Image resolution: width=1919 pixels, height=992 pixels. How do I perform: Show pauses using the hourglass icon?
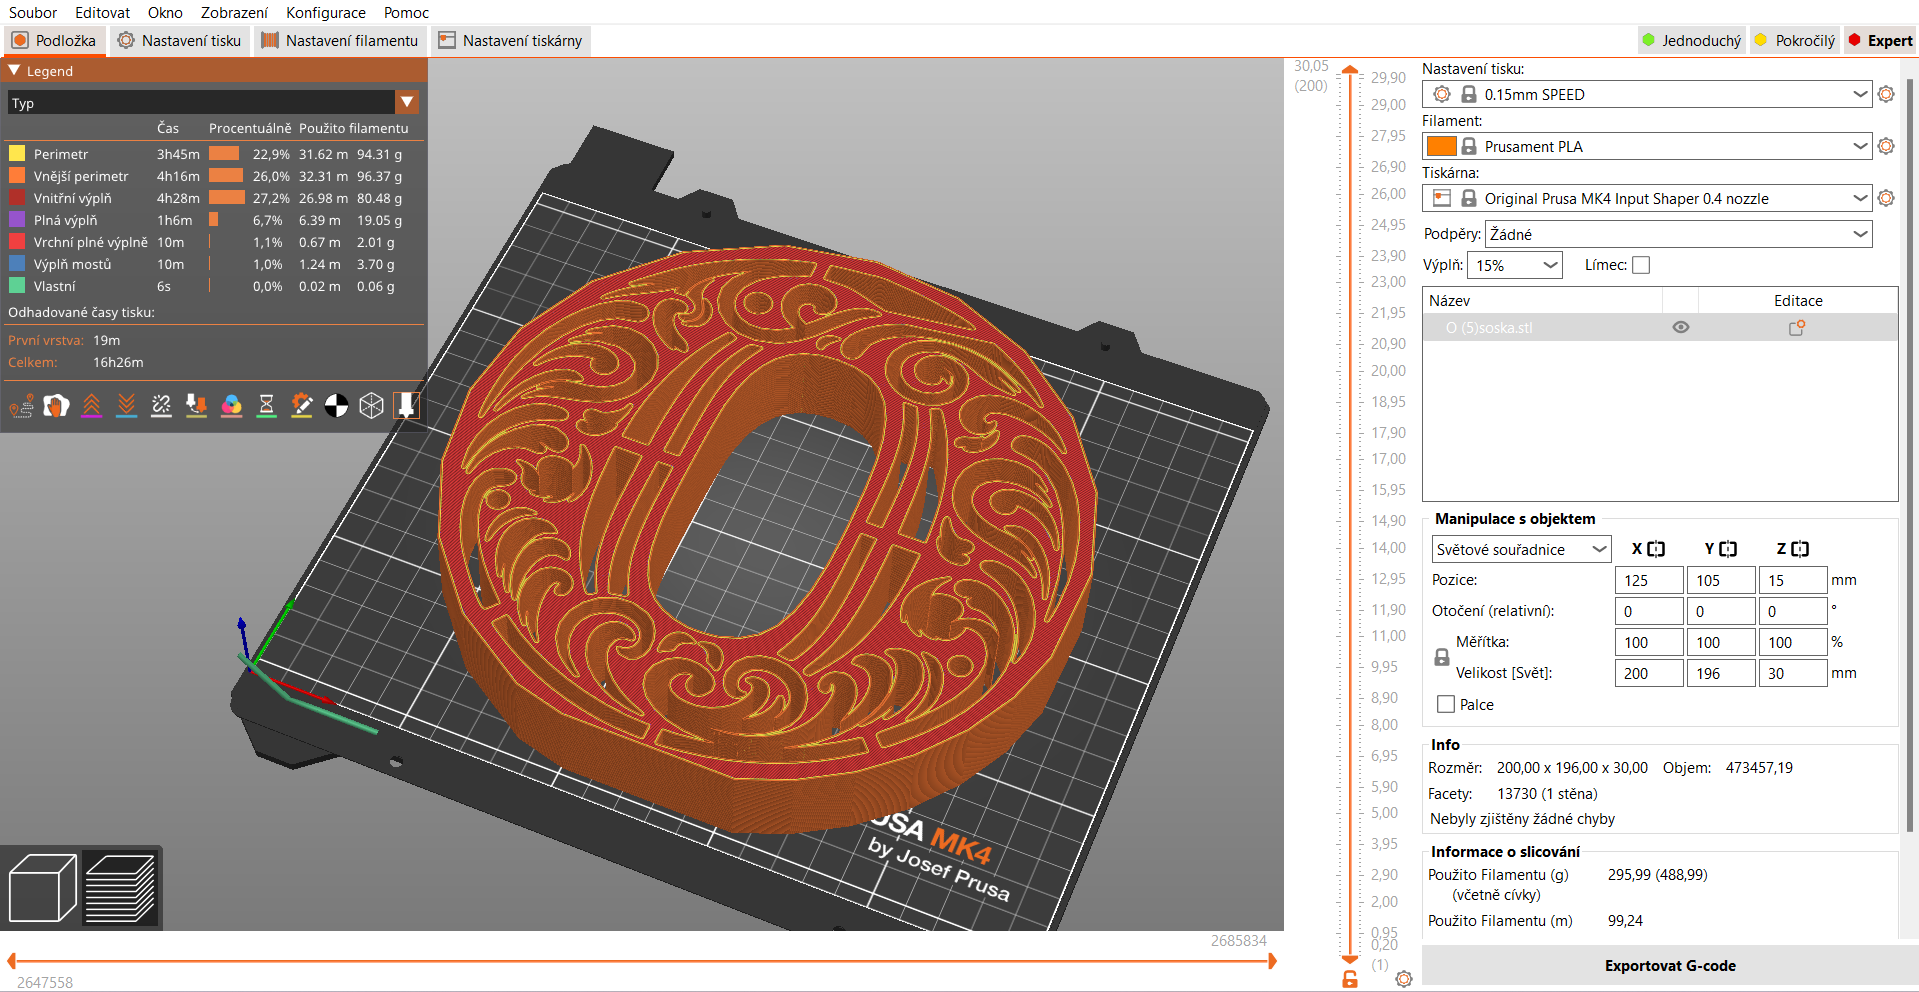tap(267, 405)
